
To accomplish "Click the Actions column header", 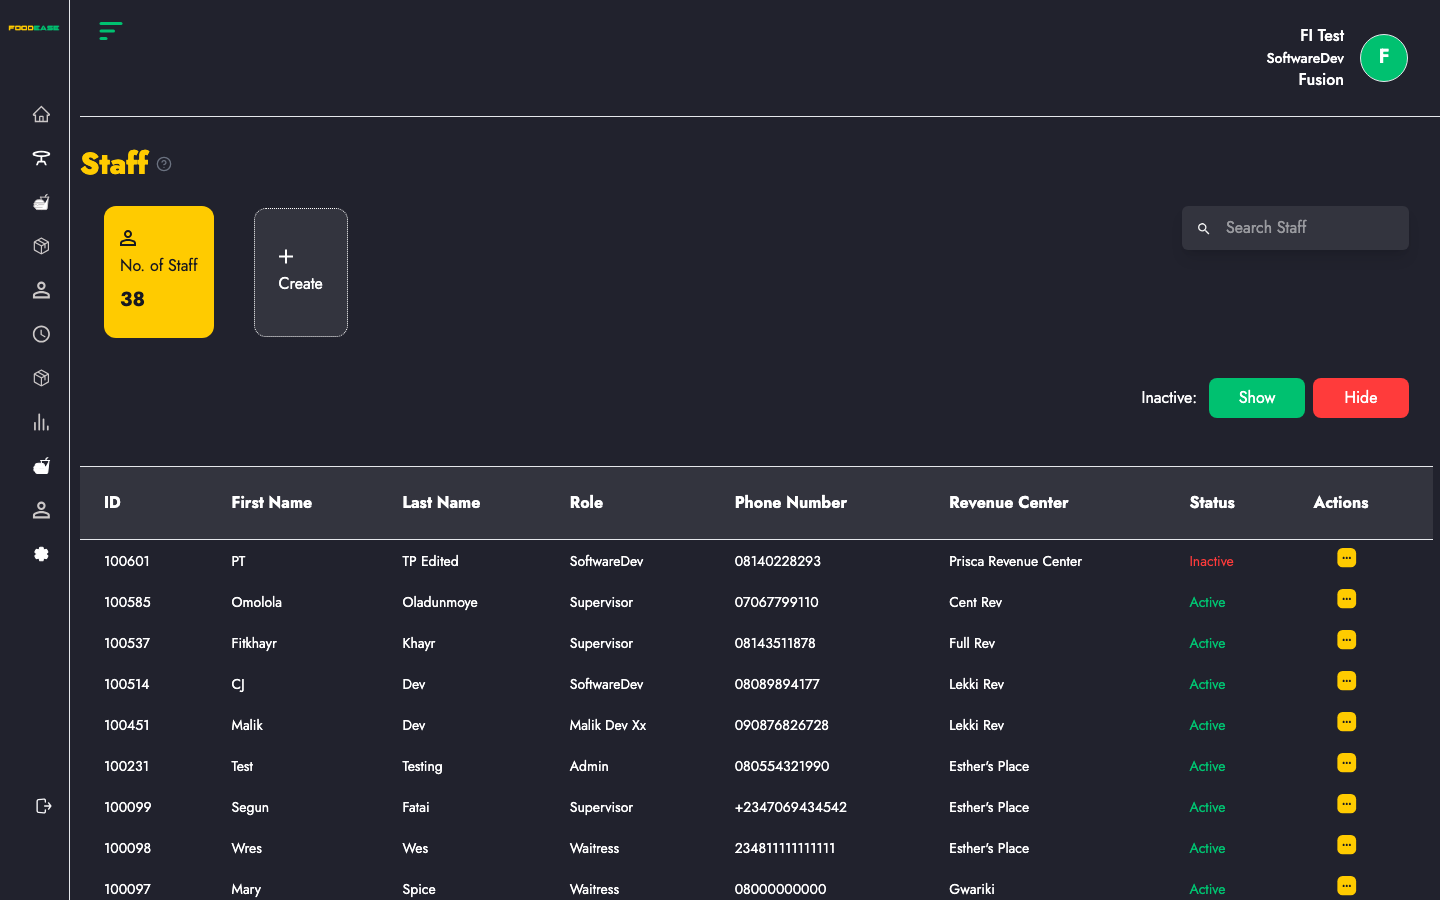I will click(1341, 503).
